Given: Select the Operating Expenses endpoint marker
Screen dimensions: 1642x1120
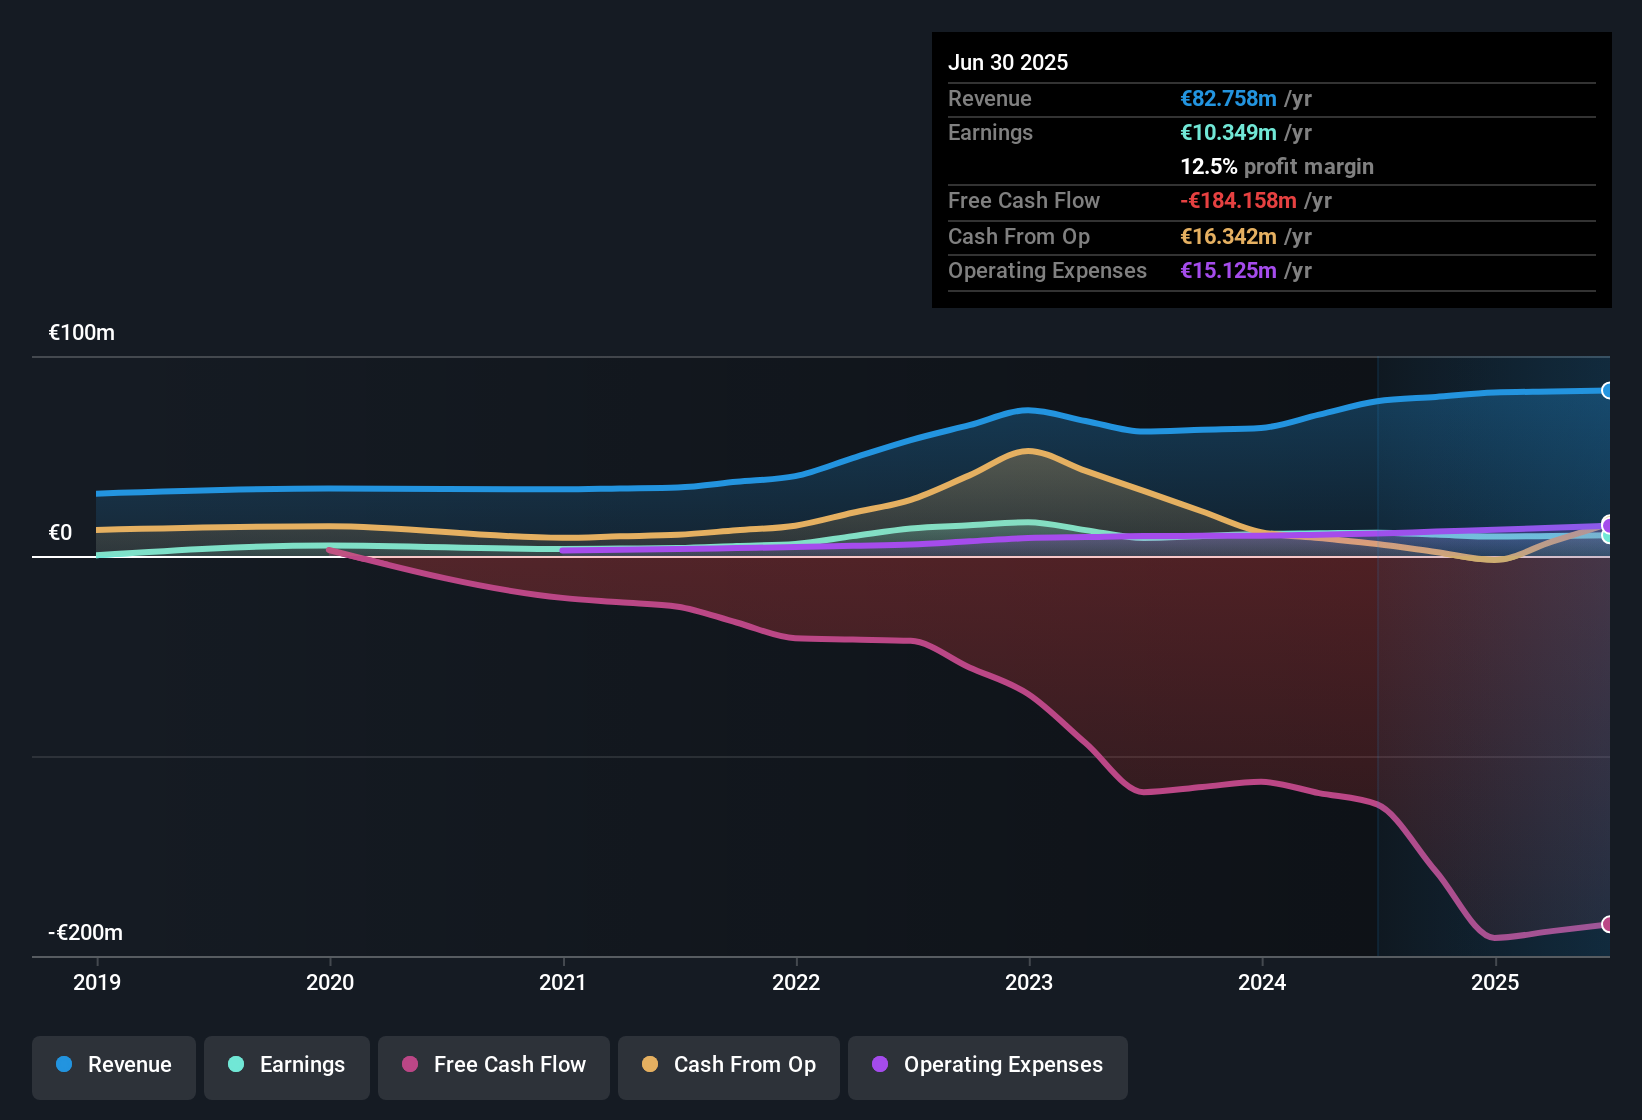Looking at the screenshot, I should (1607, 525).
